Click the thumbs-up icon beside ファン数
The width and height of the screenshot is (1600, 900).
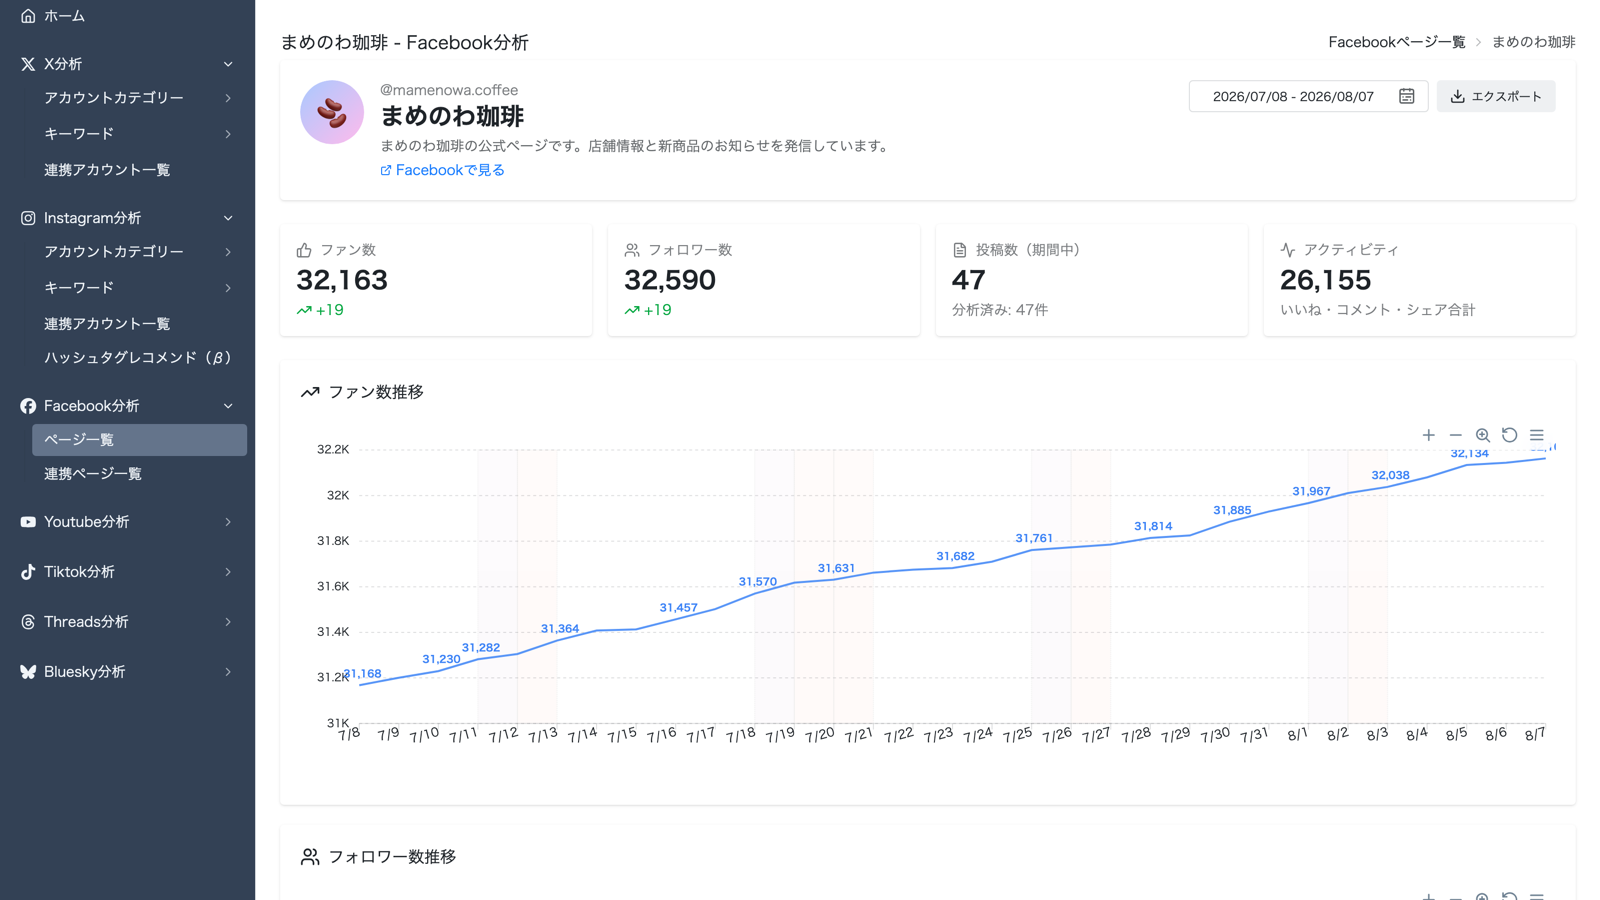pos(304,250)
